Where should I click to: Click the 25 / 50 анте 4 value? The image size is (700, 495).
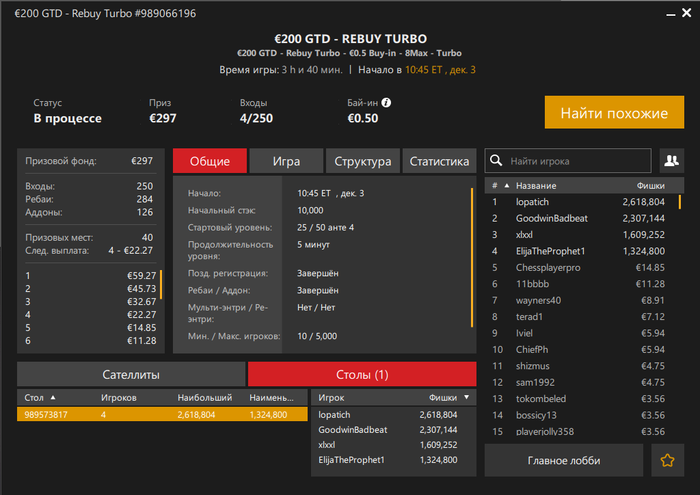click(325, 228)
